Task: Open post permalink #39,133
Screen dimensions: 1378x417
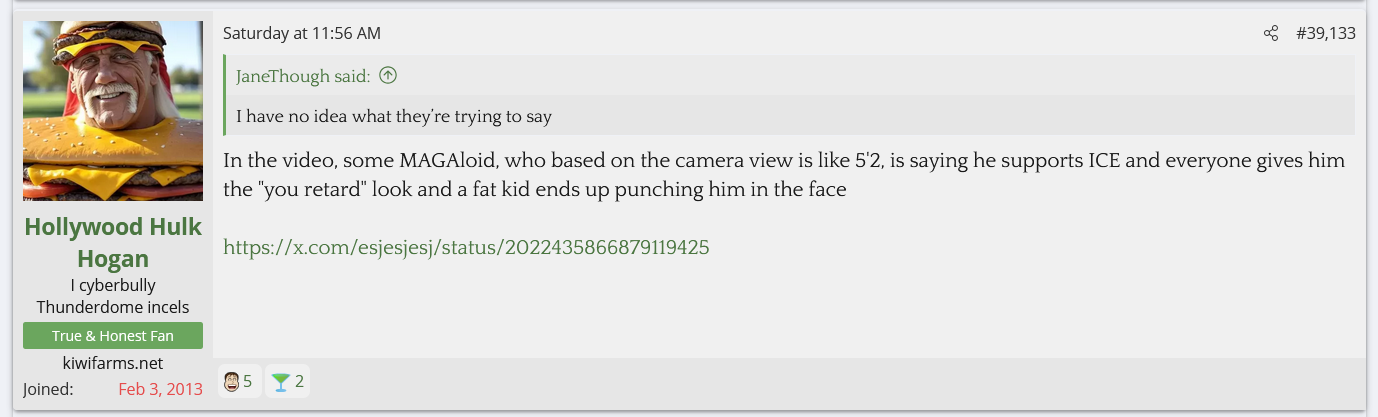Action: (x=1325, y=34)
